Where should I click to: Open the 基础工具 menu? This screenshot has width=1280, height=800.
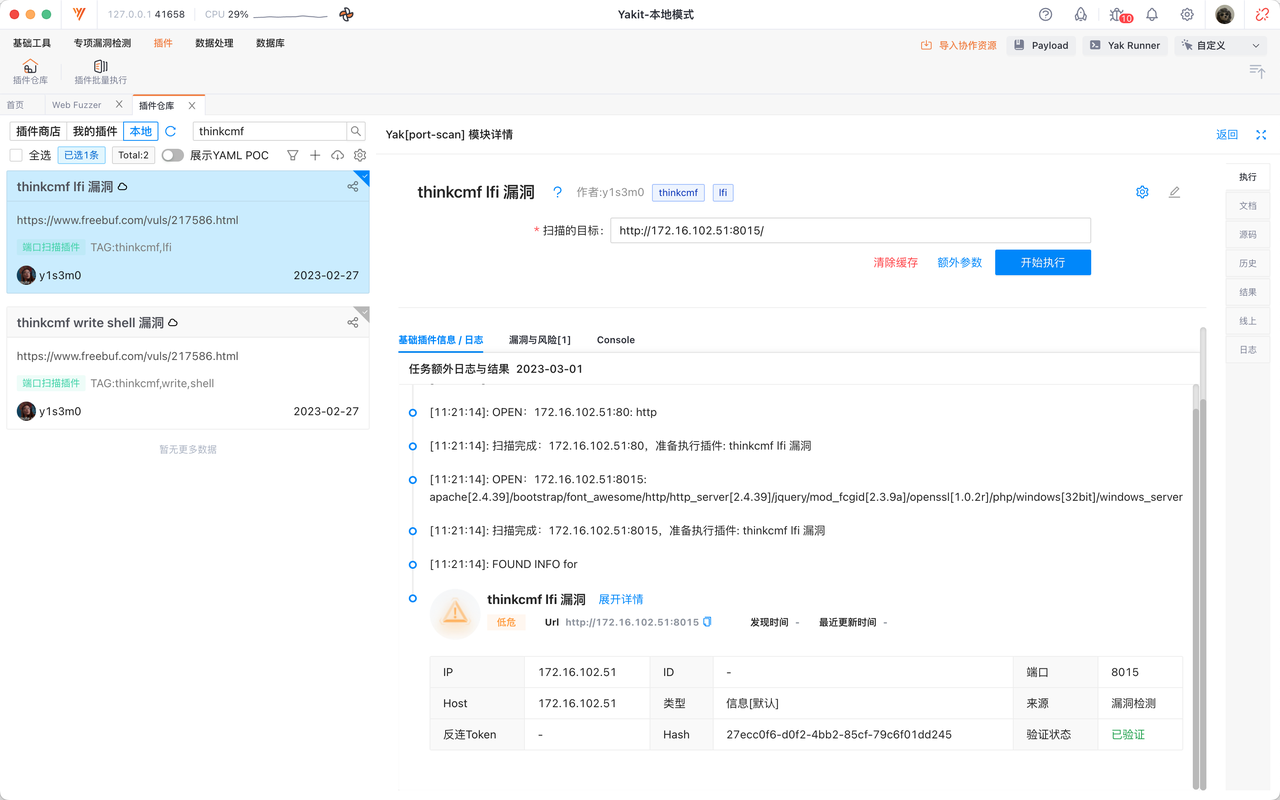32,43
